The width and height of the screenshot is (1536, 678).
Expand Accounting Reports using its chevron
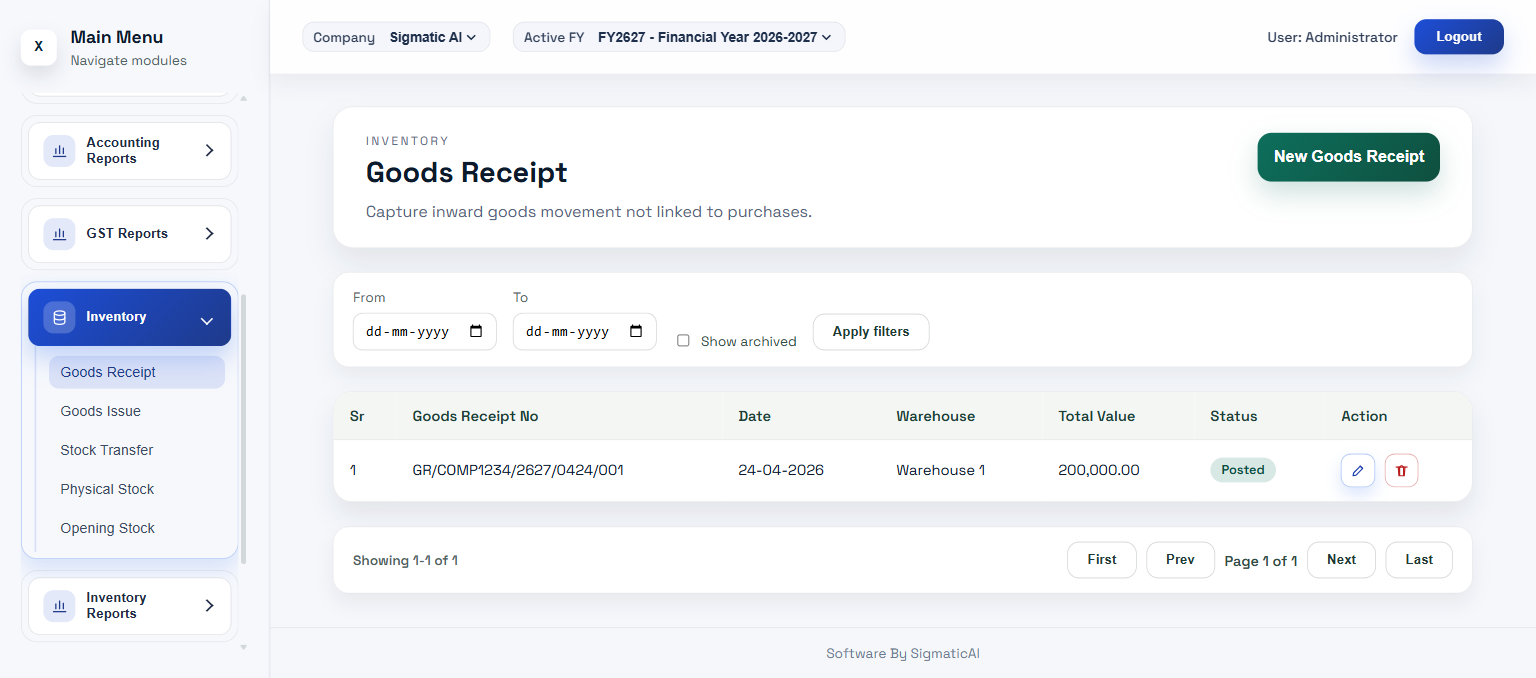click(x=209, y=151)
